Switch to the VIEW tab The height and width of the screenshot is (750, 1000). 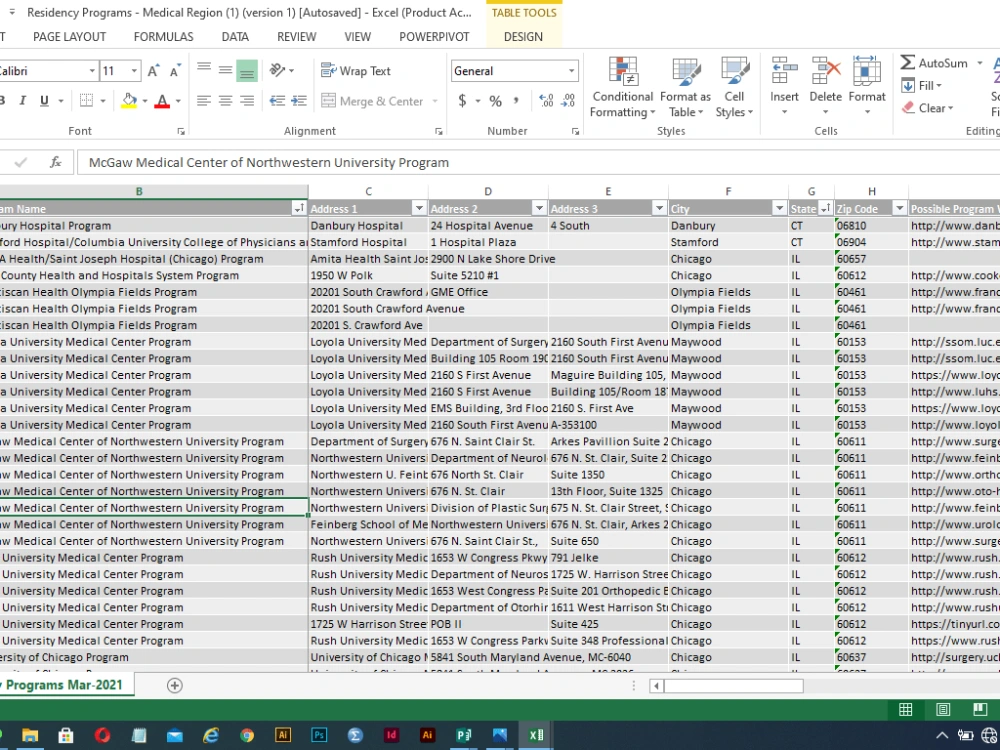coord(358,37)
